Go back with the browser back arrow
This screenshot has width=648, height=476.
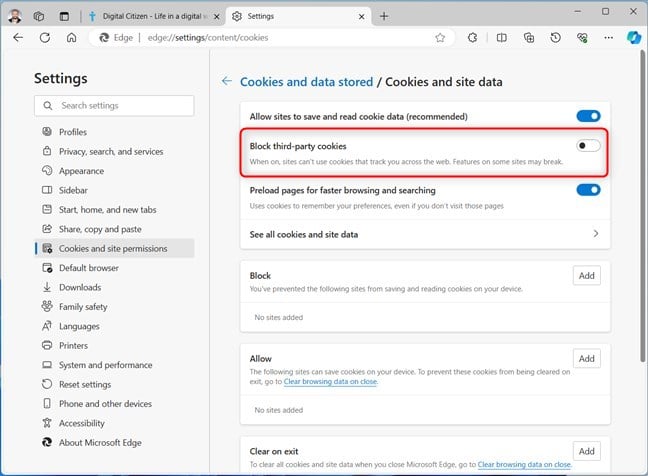[x=18, y=38]
